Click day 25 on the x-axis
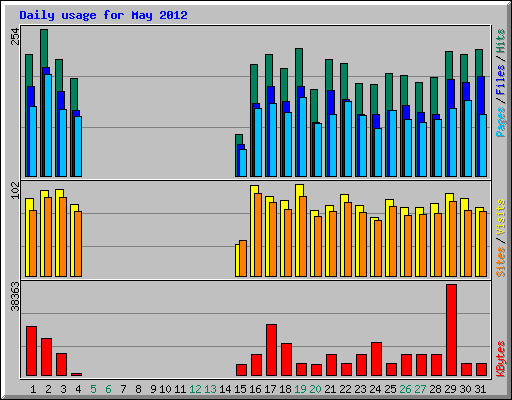This screenshot has height=400, width=512. 390,389
